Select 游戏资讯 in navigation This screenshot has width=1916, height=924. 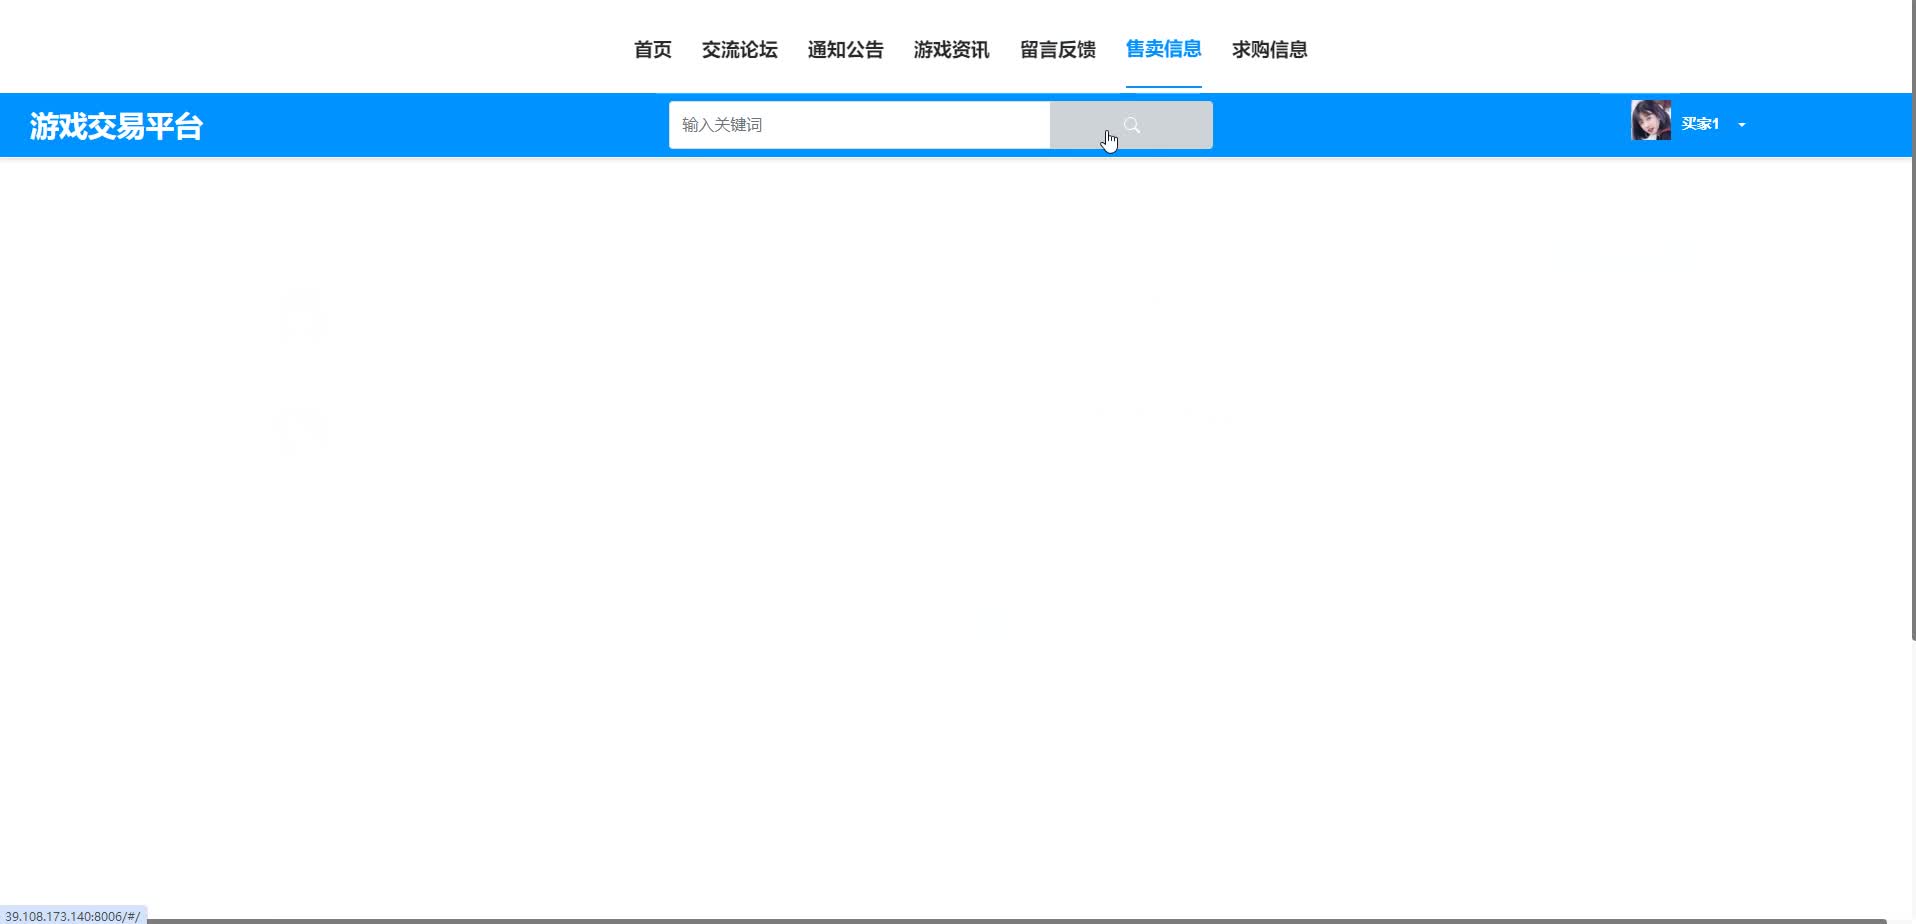click(x=952, y=49)
